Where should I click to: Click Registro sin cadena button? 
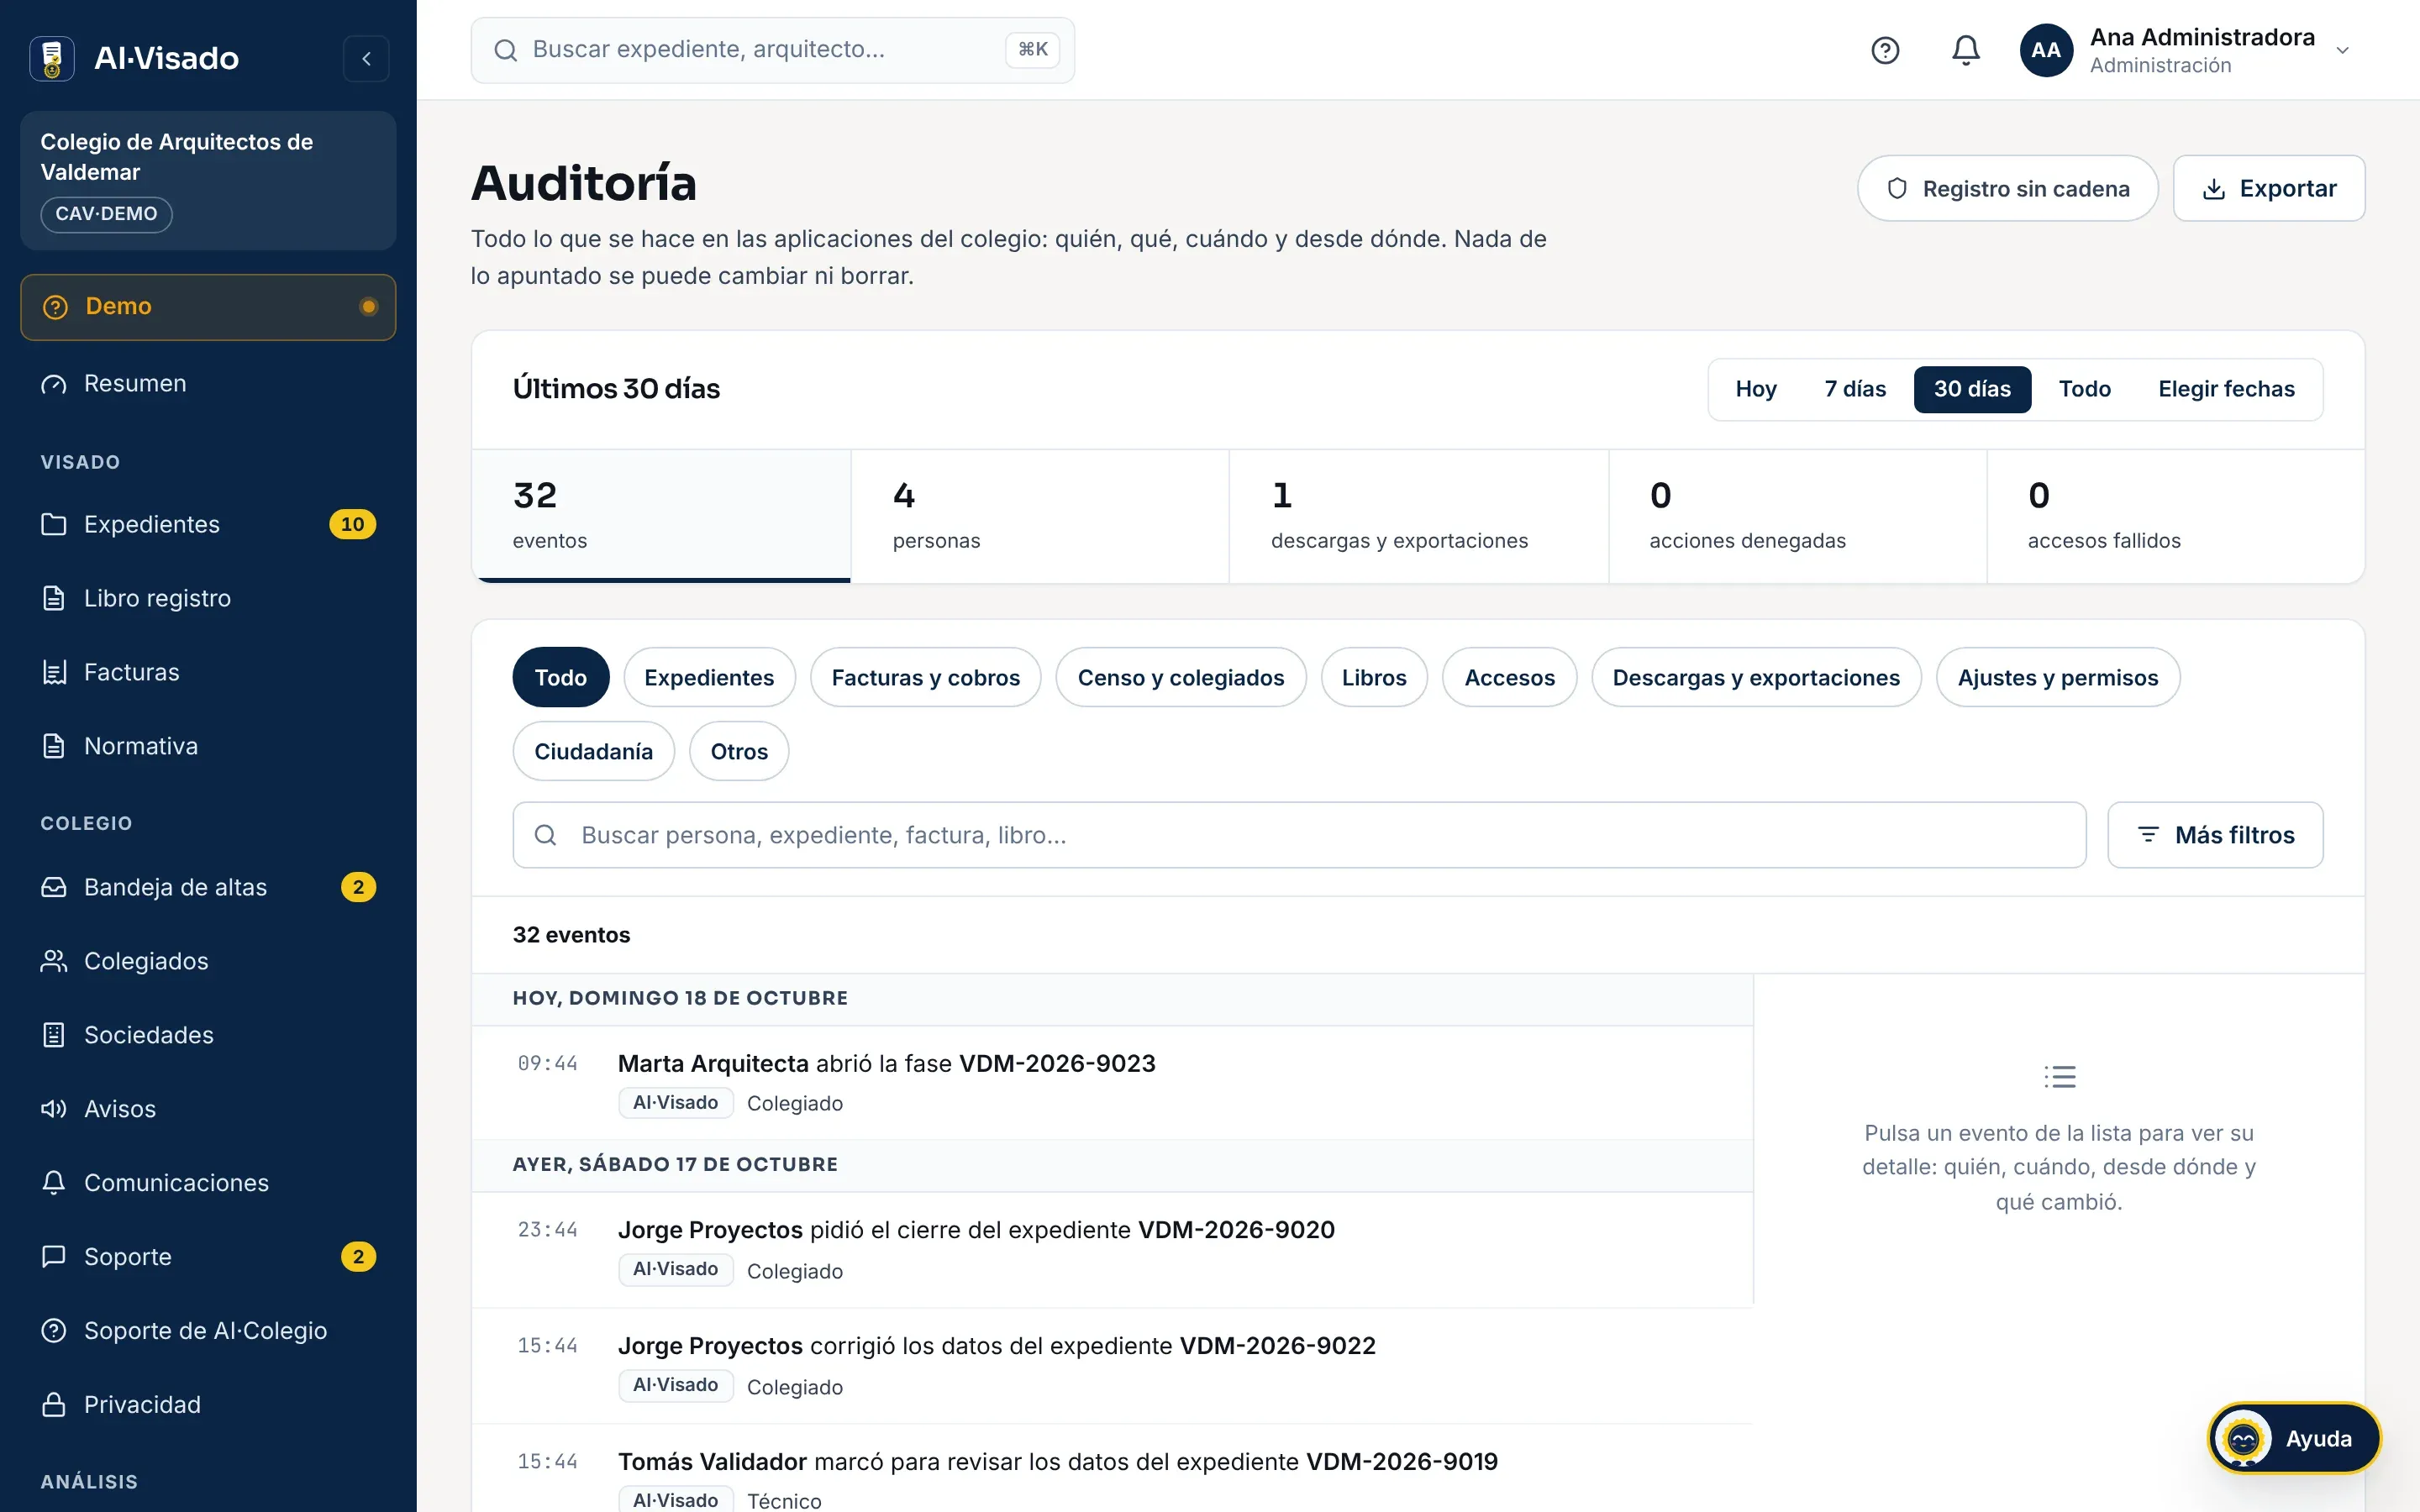coord(2007,188)
